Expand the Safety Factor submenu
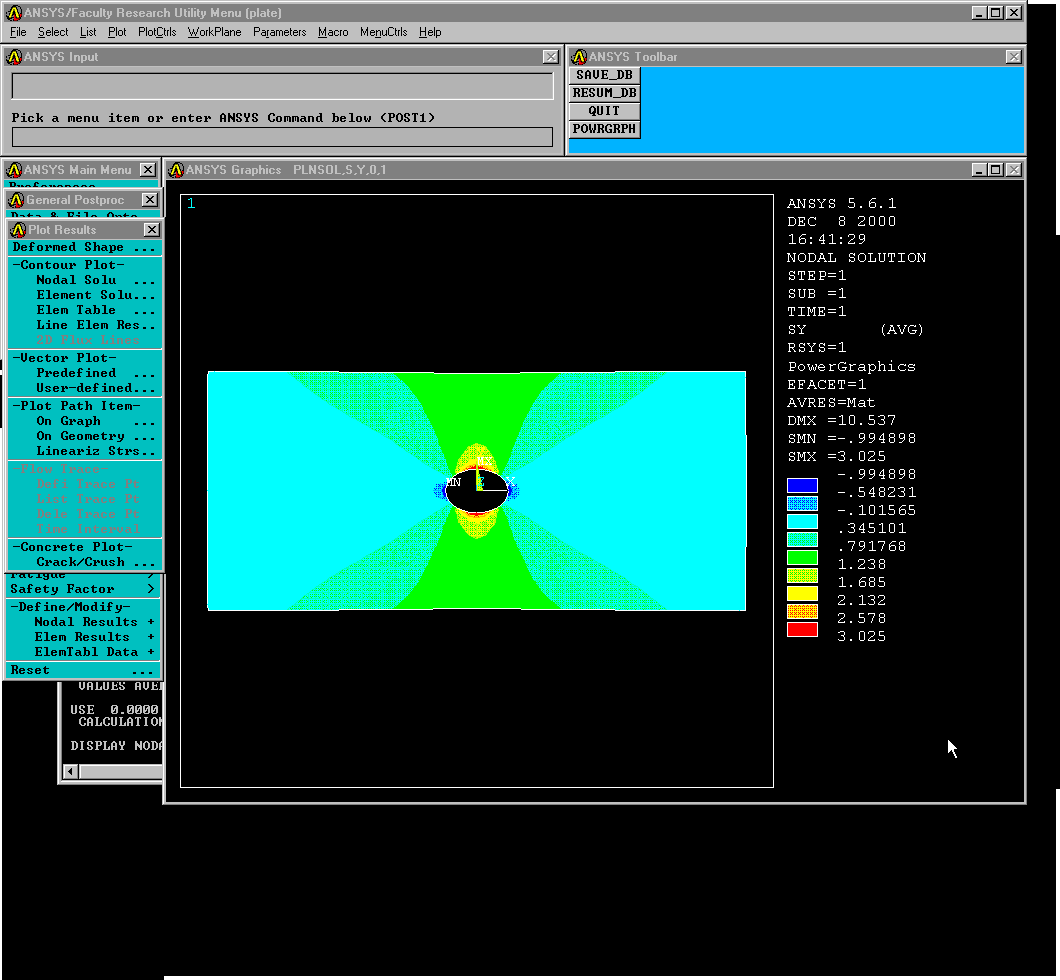Screen dimensions: 1060x980 click(82, 589)
